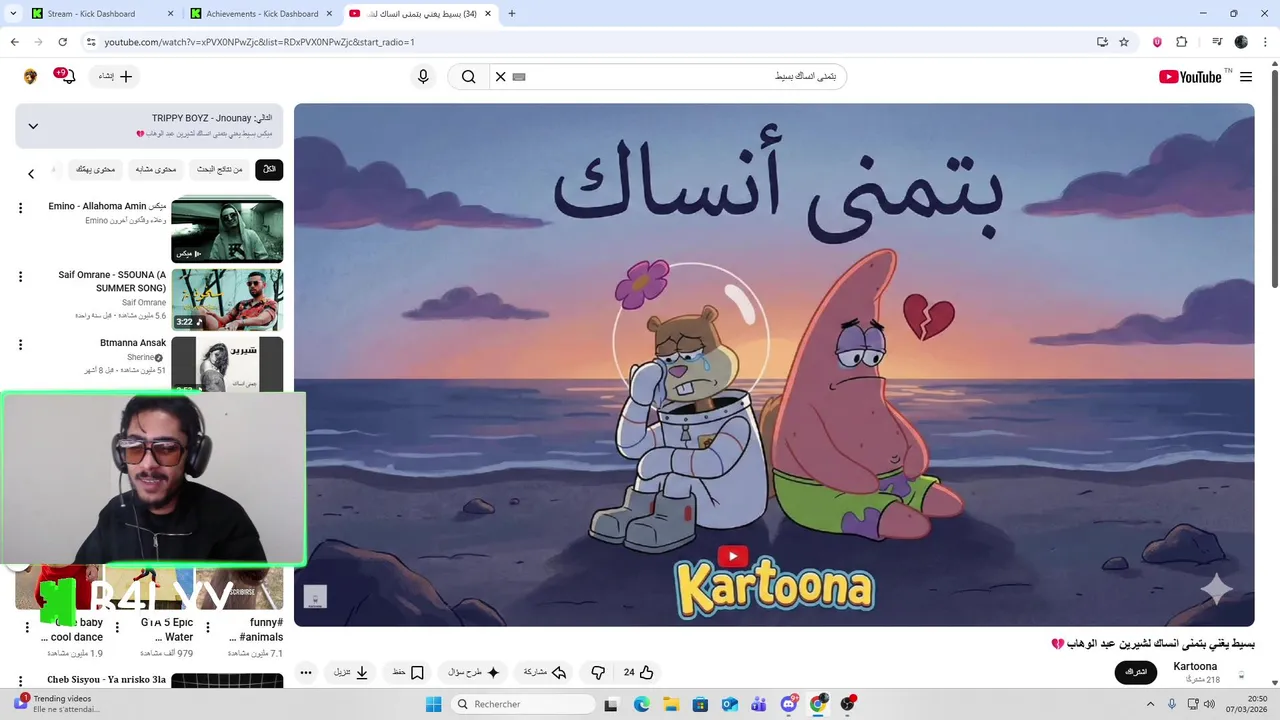This screenshot has width=1280, height=720.
Task: Bookmark this page with the star
Action: point(1124,42)
